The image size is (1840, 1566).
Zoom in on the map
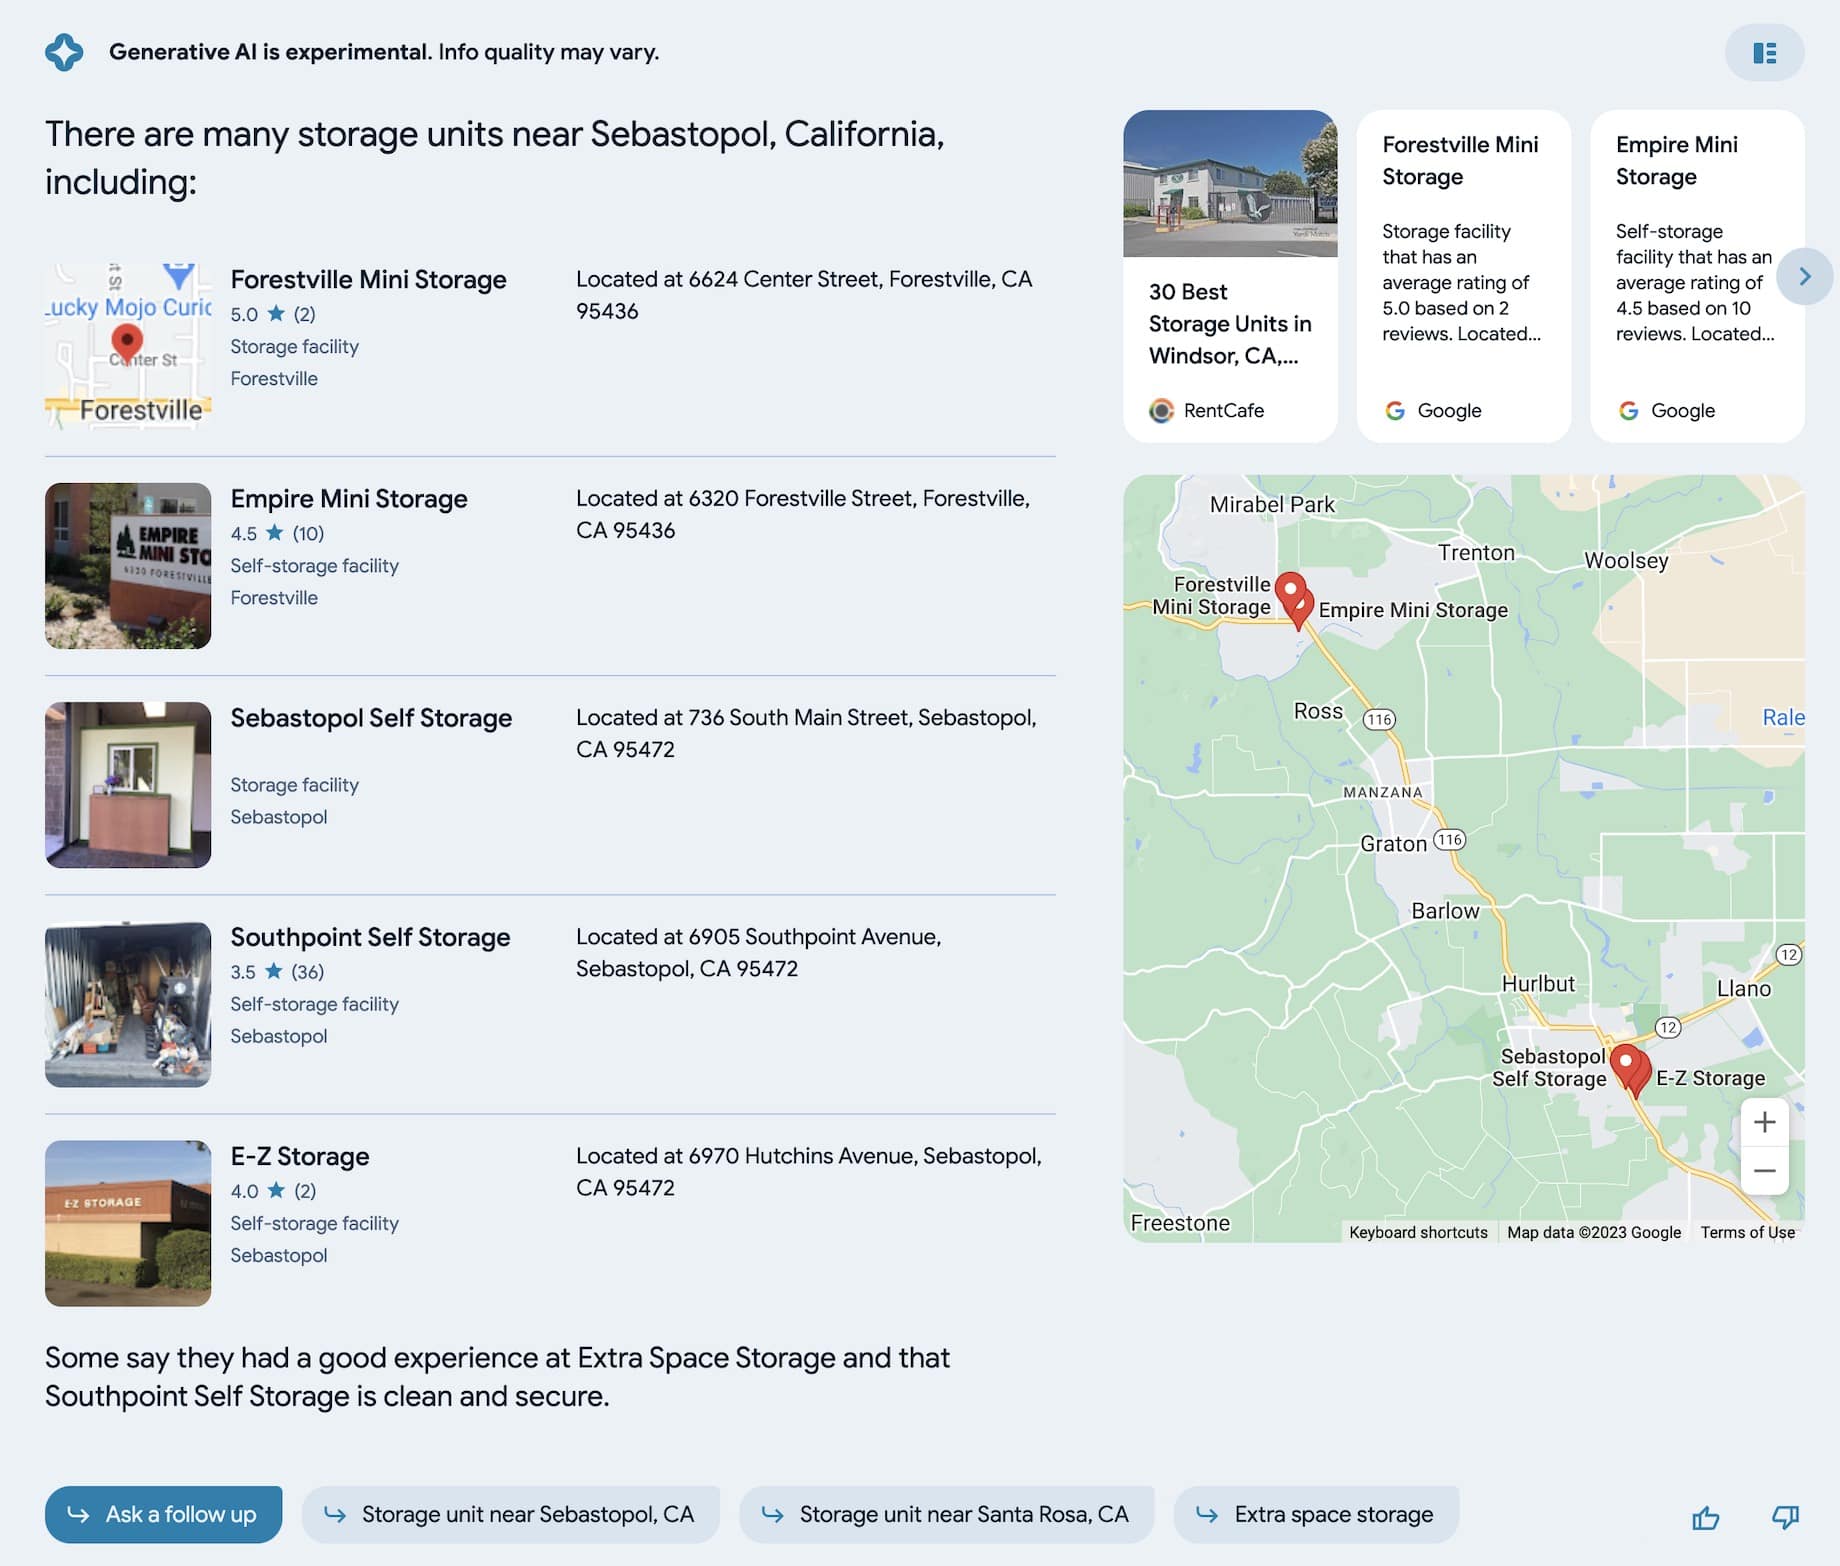[1764, 1122]
